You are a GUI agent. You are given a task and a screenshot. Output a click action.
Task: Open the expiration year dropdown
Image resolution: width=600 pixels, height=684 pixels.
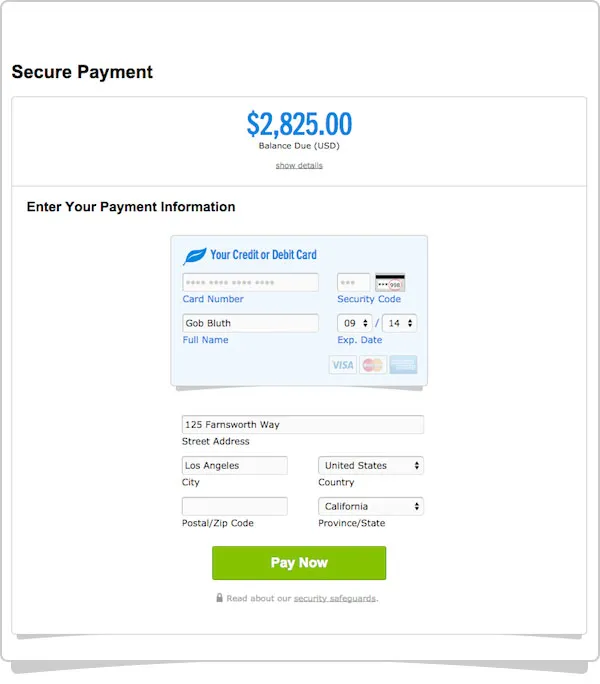[399, 324]
